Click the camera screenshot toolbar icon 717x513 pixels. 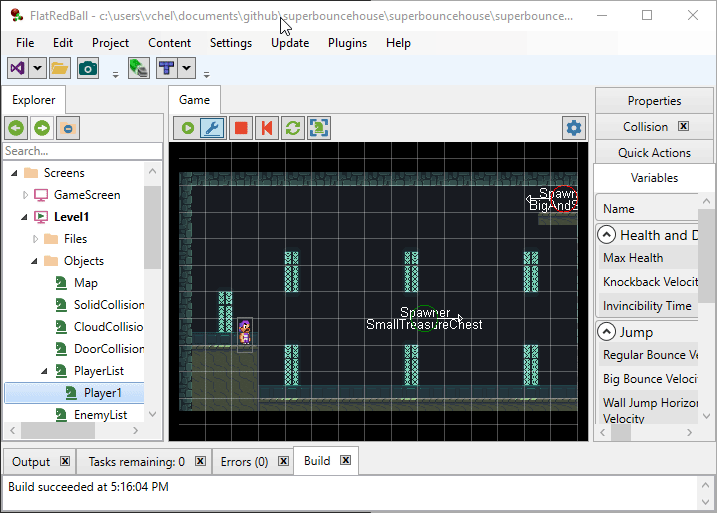coord(88,69)
